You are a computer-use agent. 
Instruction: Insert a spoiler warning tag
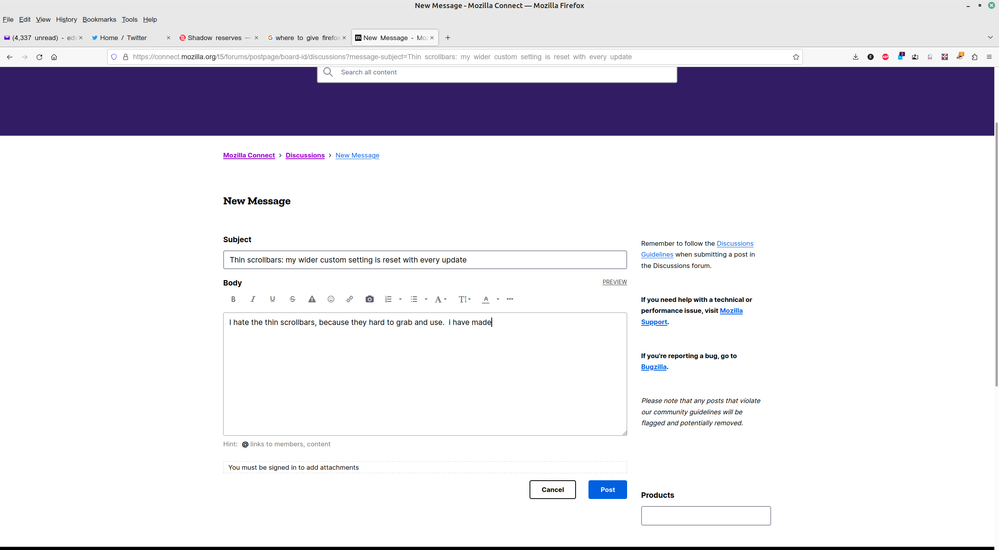[x=312, y=299]
